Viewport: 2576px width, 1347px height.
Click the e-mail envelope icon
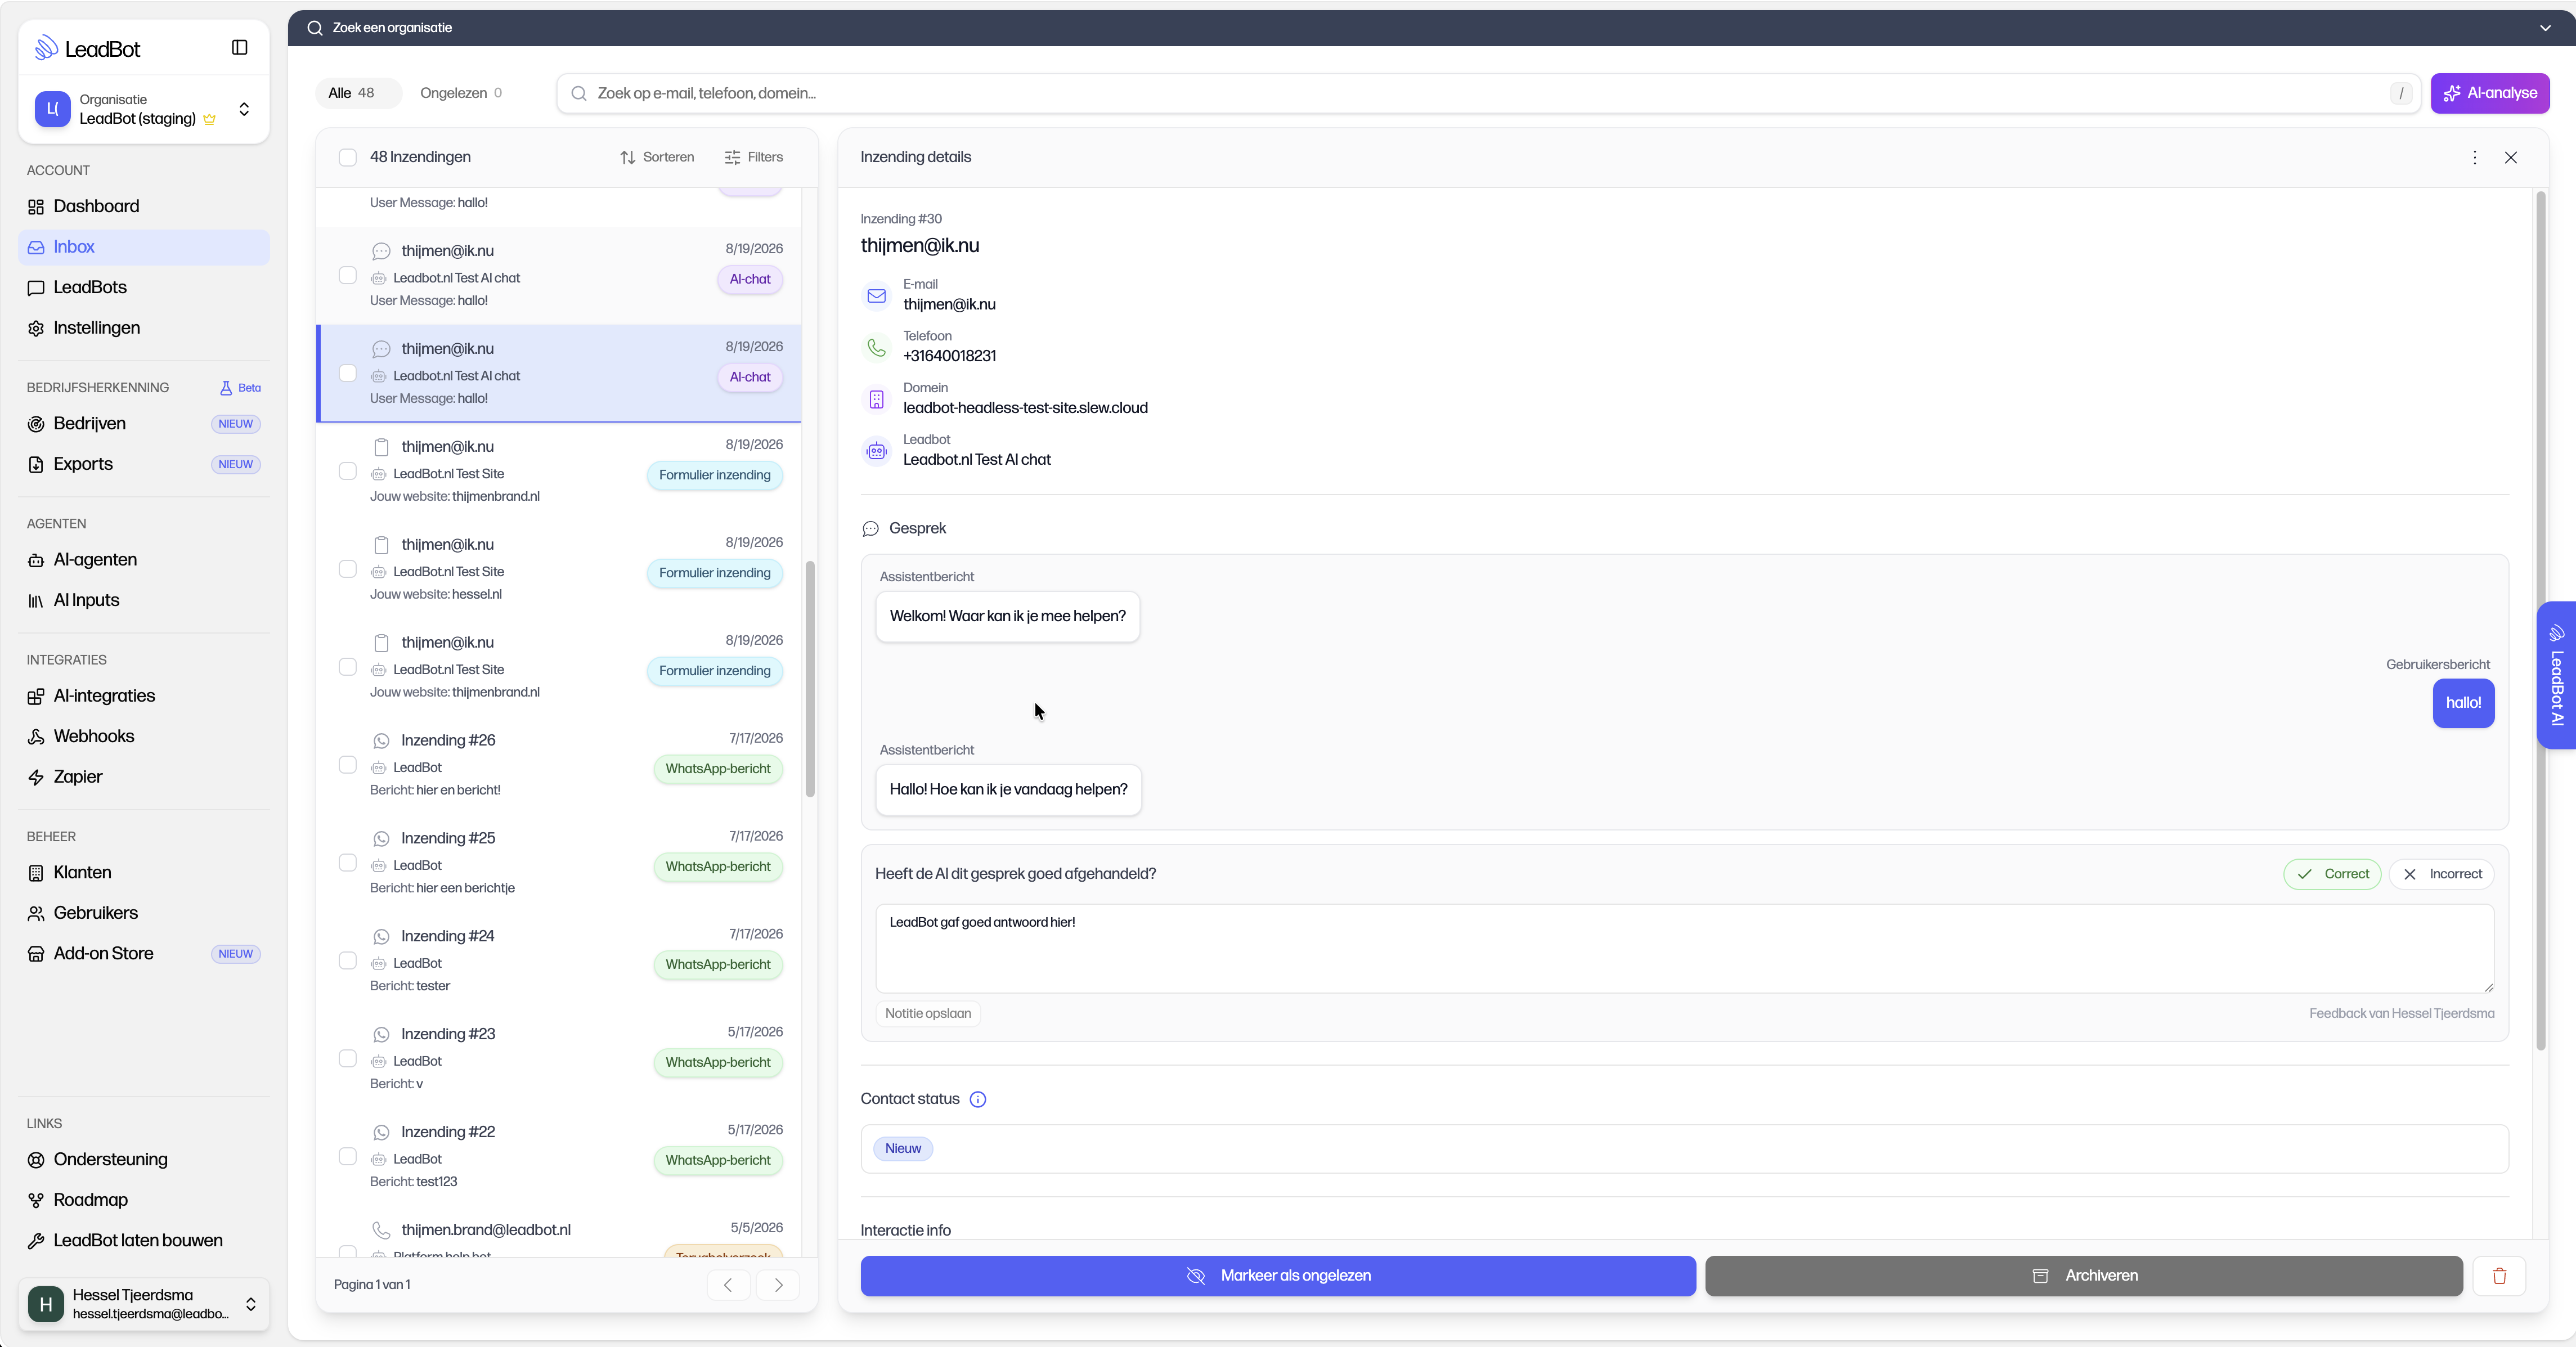[876, 296]
